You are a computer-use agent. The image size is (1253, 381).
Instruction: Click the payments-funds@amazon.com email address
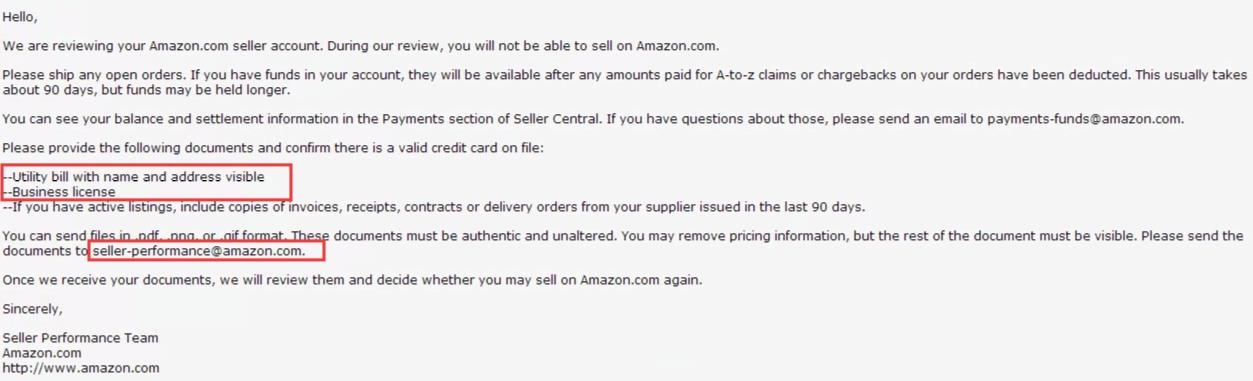[1084, 119]
